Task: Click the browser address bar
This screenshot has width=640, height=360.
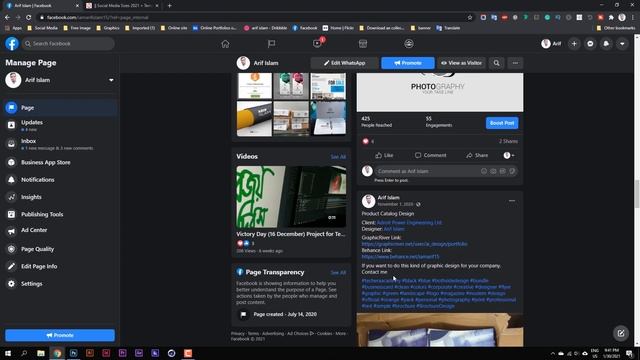Action: [253, 18]
